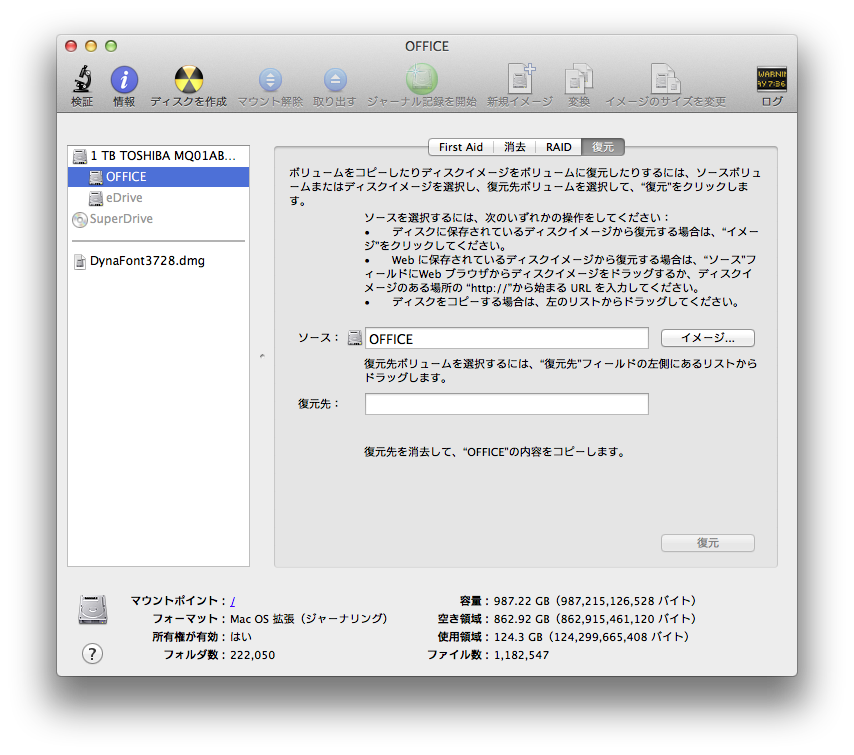This screenshot has height=755, width=854.
Task: Select SuperDrive in the sidebar
Action: (x=158, y=219)
